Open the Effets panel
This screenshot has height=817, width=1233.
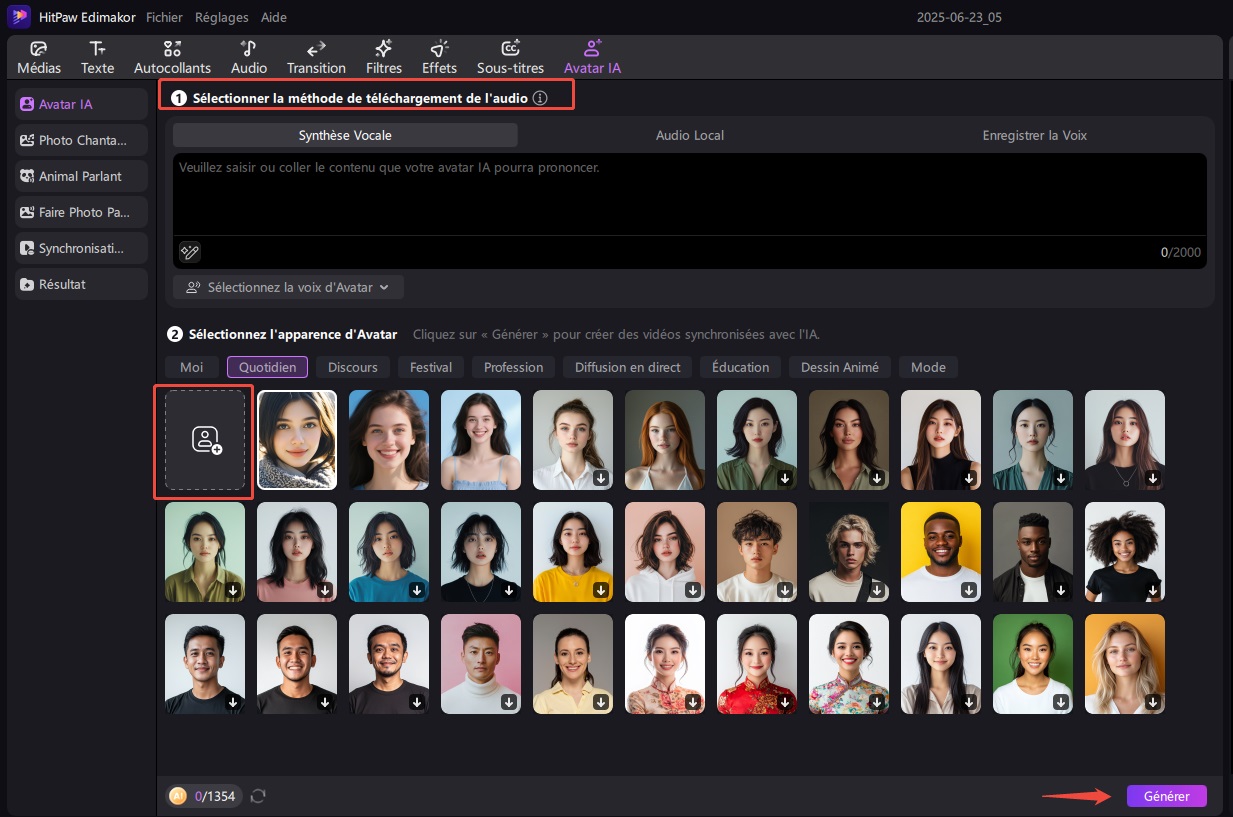point(439,58)
